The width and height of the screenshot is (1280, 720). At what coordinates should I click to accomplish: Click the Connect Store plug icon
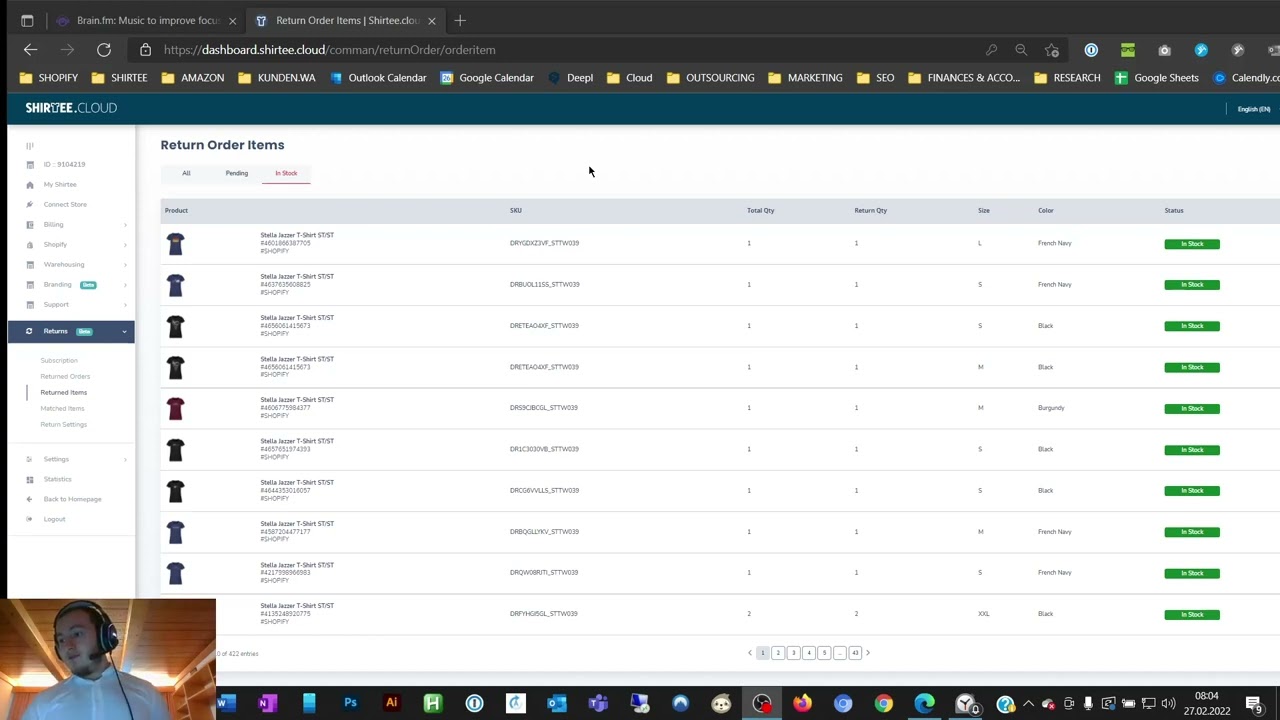click(x=30, y=205)
